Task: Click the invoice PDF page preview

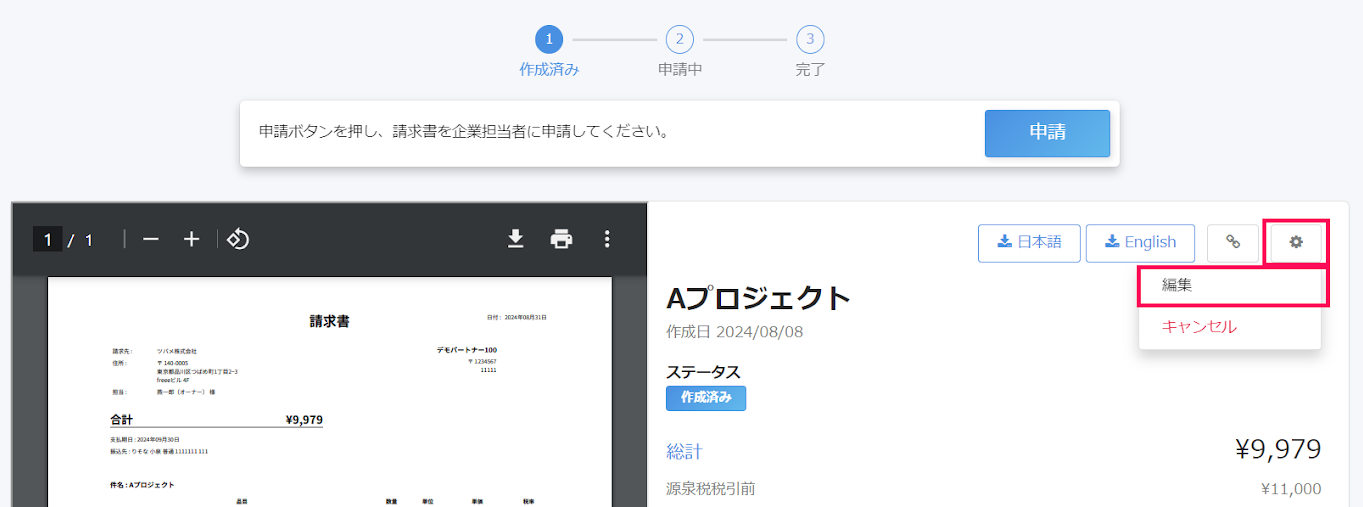Action: [x=330, y=392]
